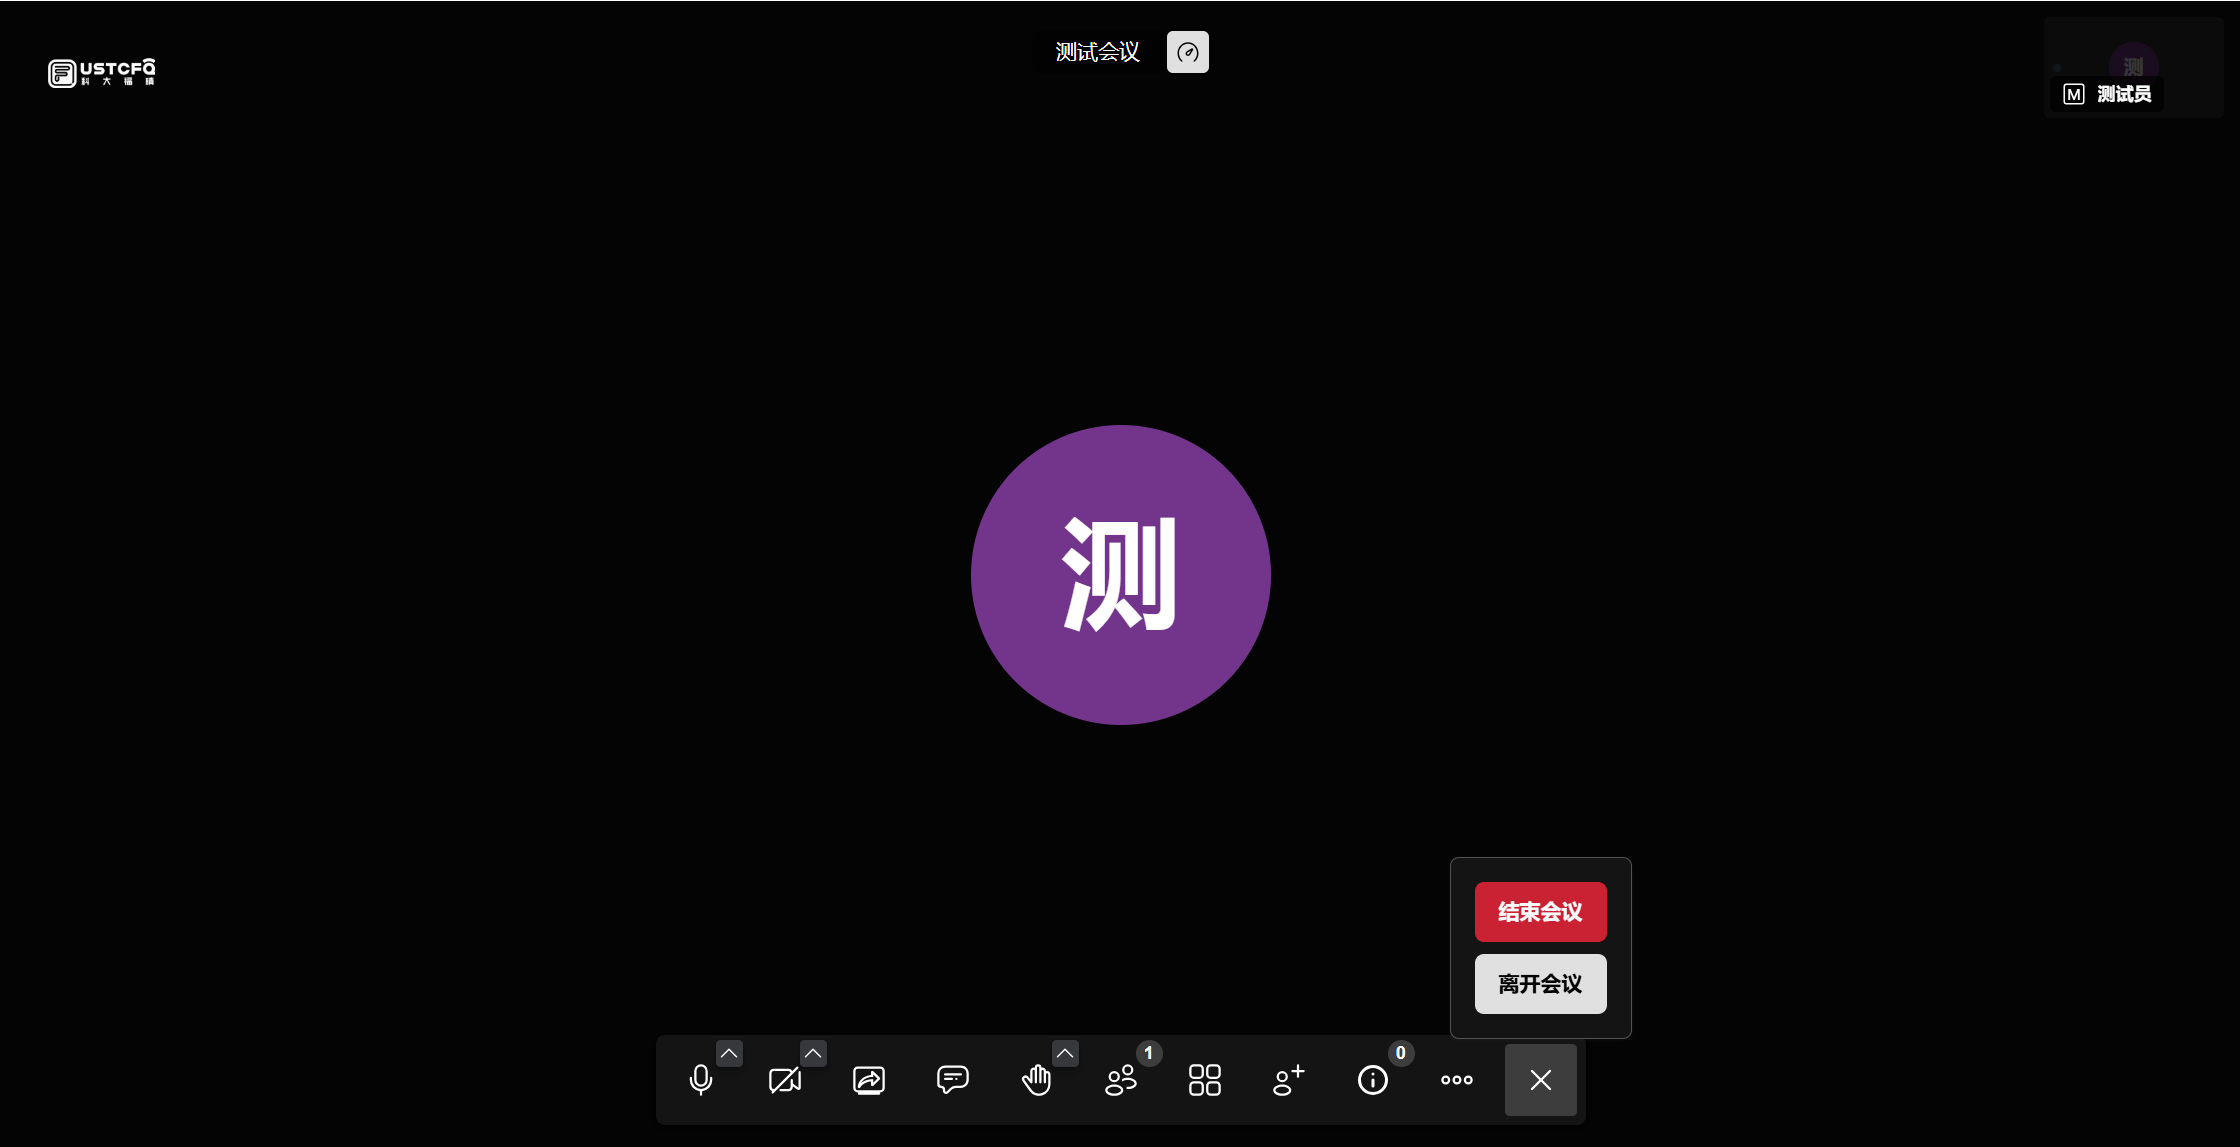Click the 测试会议 meeting title
The image size is (2240, 1147).
1095,51
